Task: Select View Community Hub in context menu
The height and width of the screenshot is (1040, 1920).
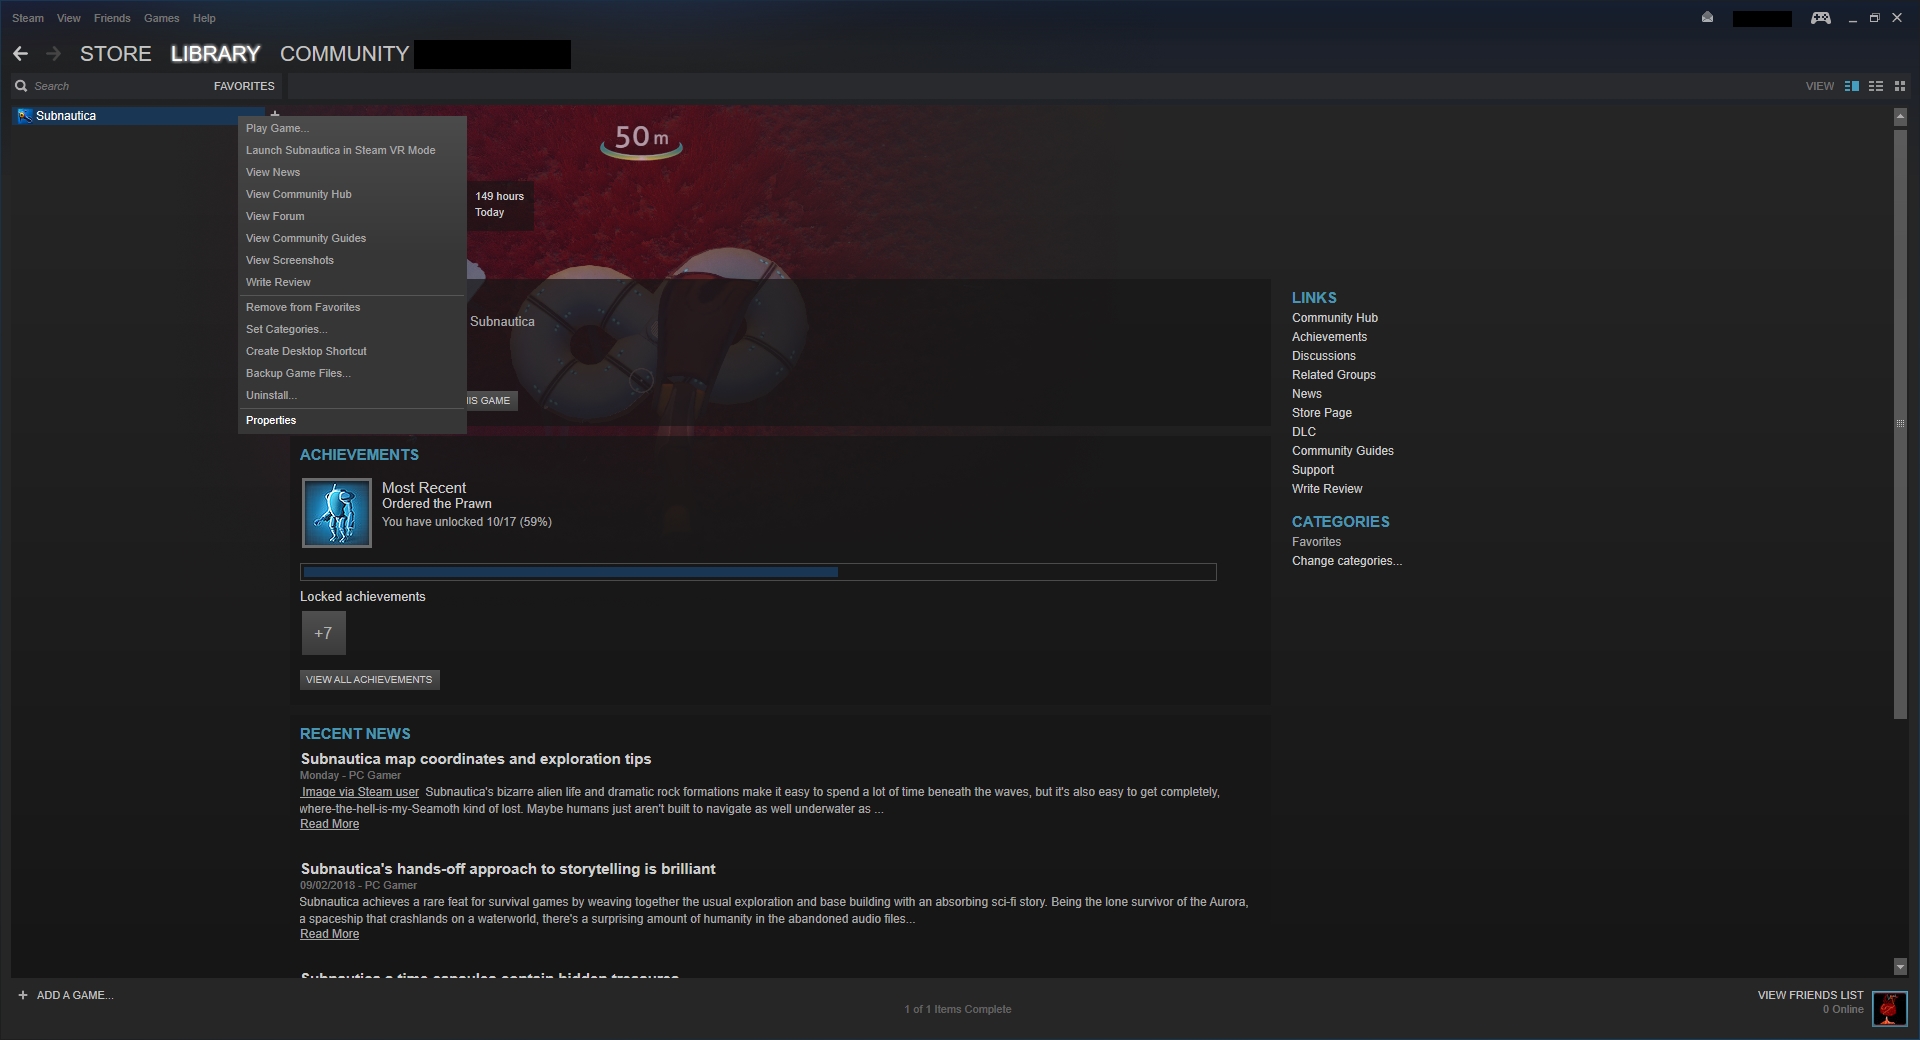Action: pos(352,194)
